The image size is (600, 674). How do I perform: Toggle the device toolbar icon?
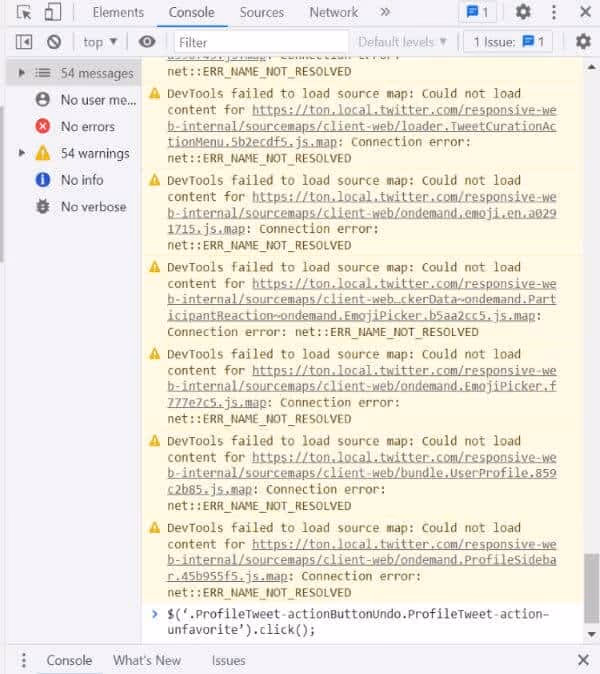52,12
